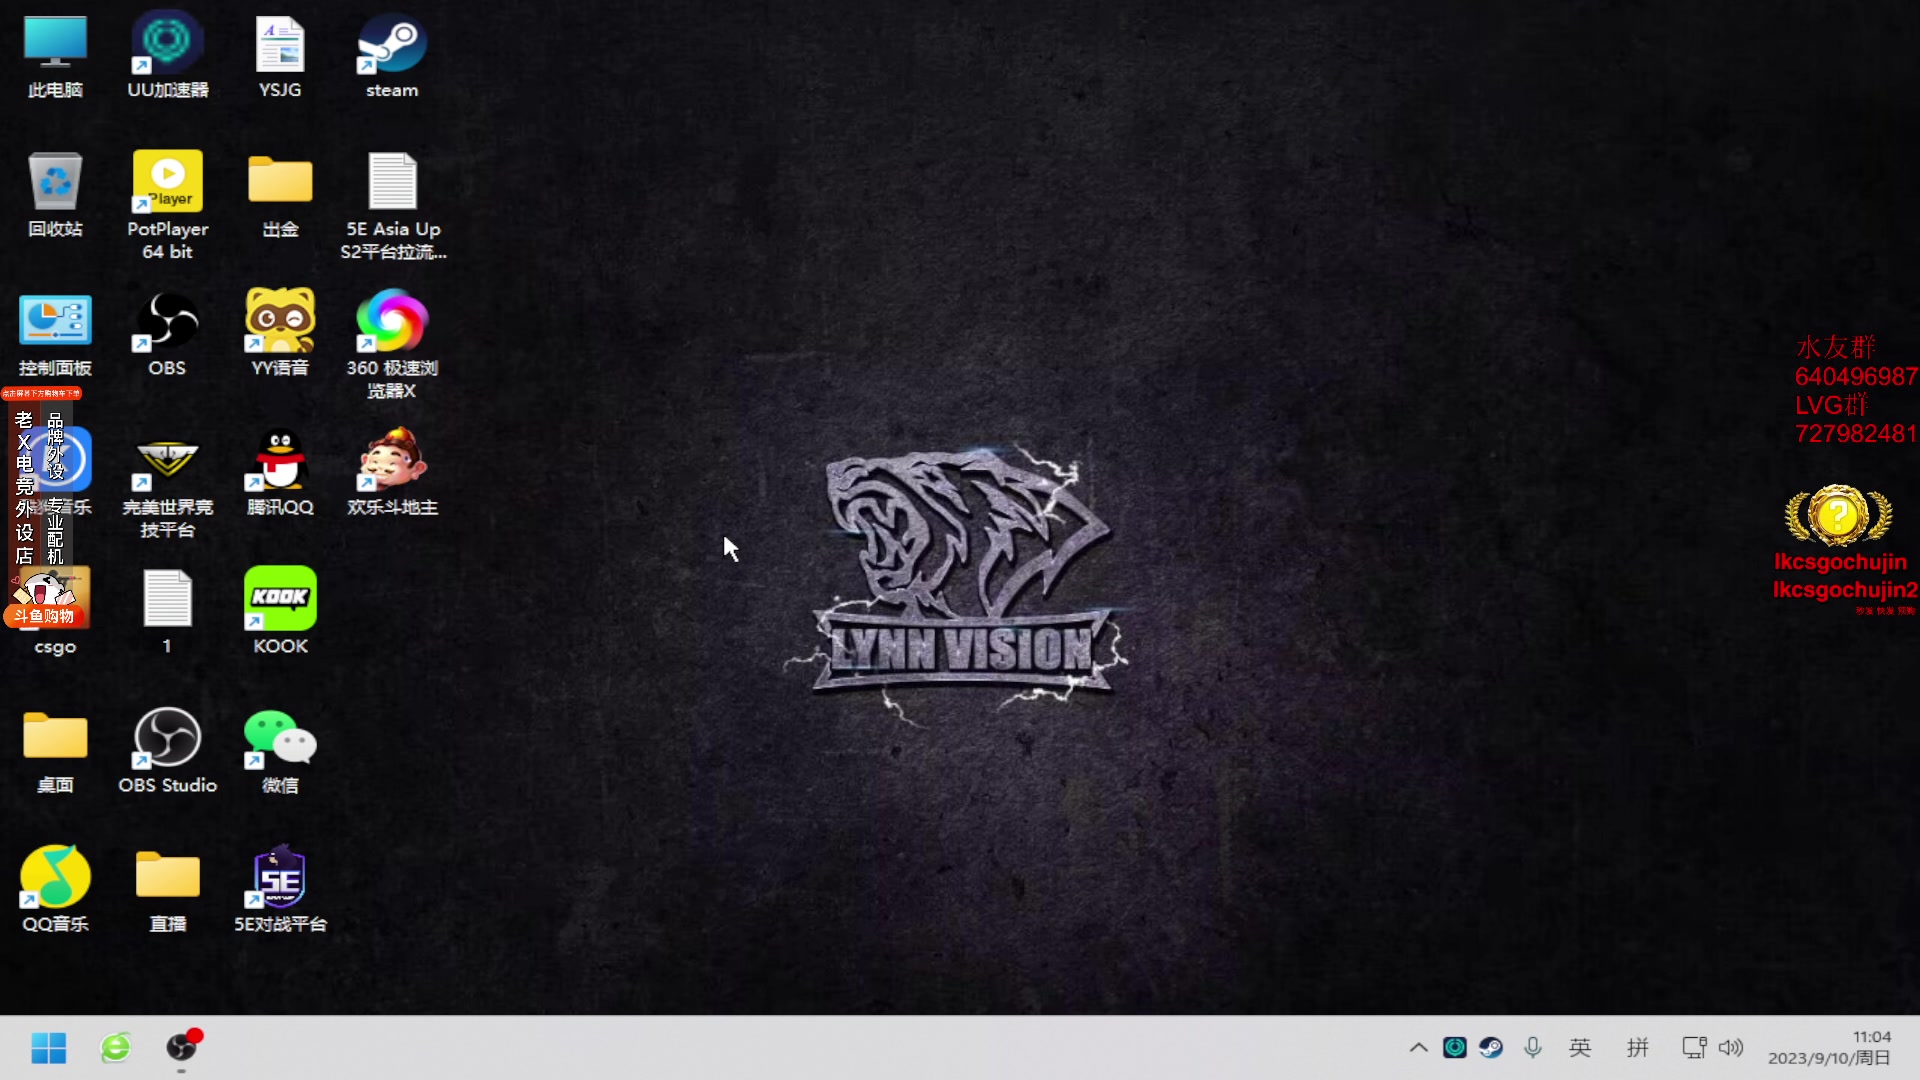Screen dimensions: 1920x1080
Task: Toggle the 拼 pinyin input mode indicator
Action: [x=1637, y=1048]
